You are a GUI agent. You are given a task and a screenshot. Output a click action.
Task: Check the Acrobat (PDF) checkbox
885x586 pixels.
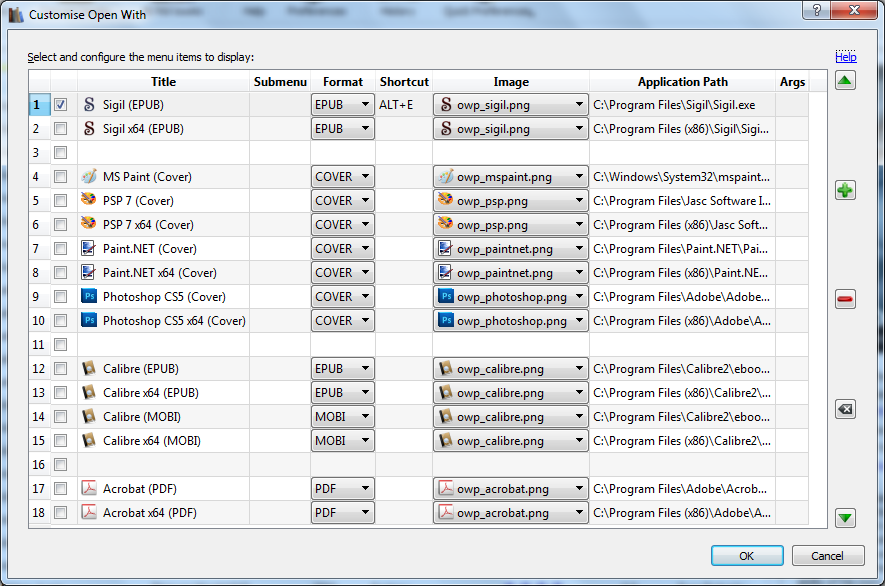[x=60, y=488]
